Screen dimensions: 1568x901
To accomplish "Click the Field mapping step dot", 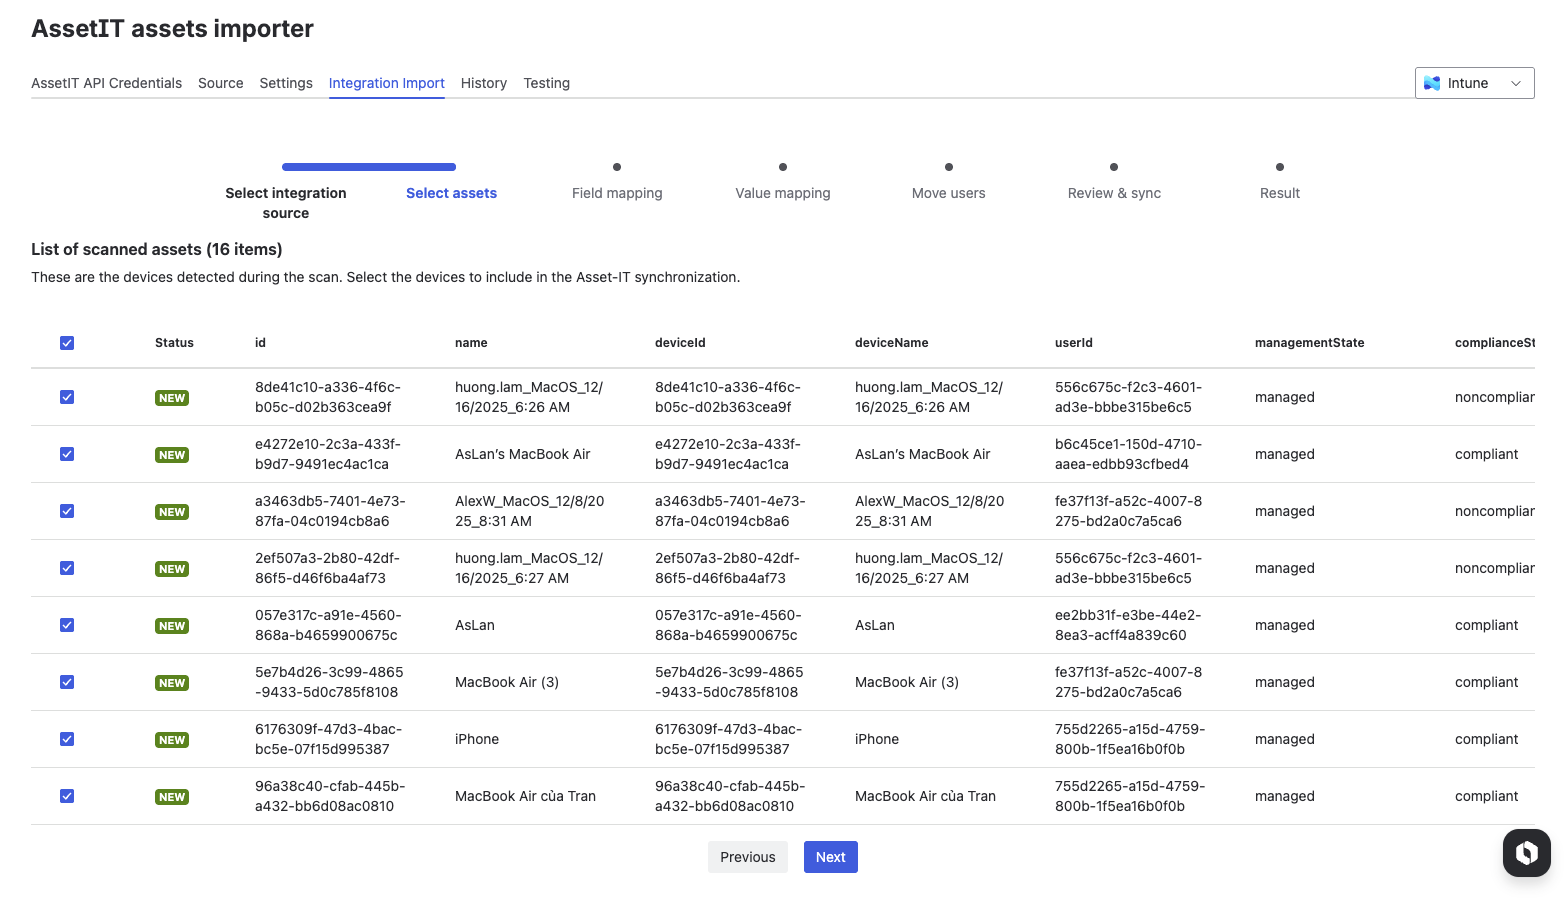I will coord(617,167).
